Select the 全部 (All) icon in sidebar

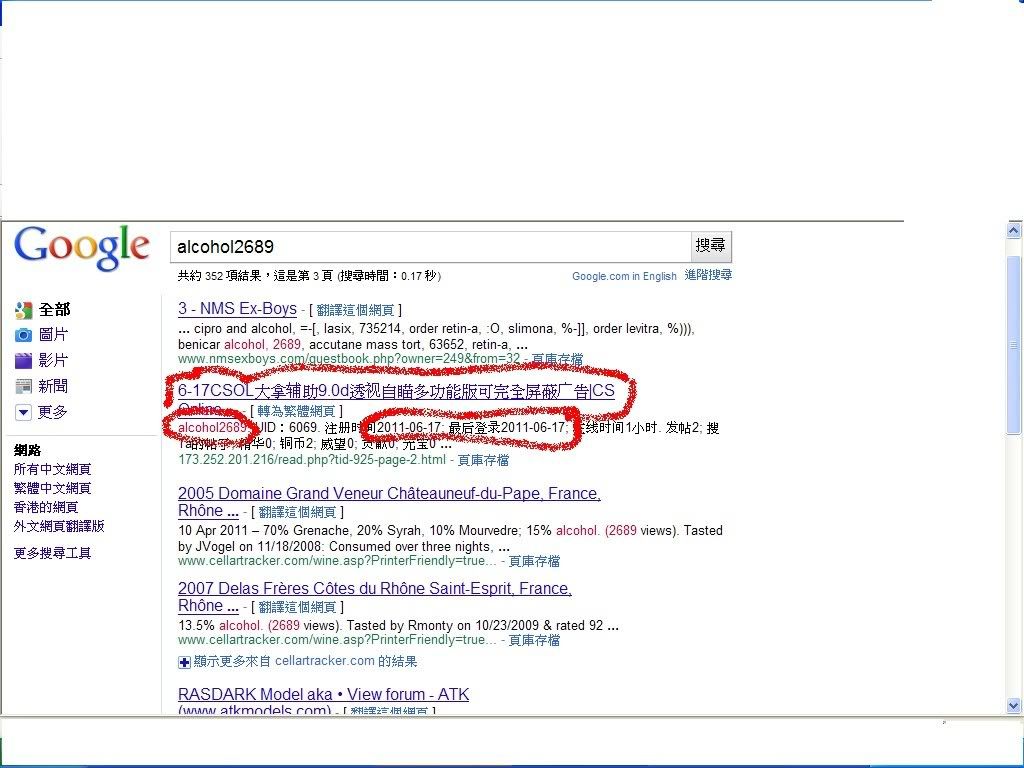24,310
